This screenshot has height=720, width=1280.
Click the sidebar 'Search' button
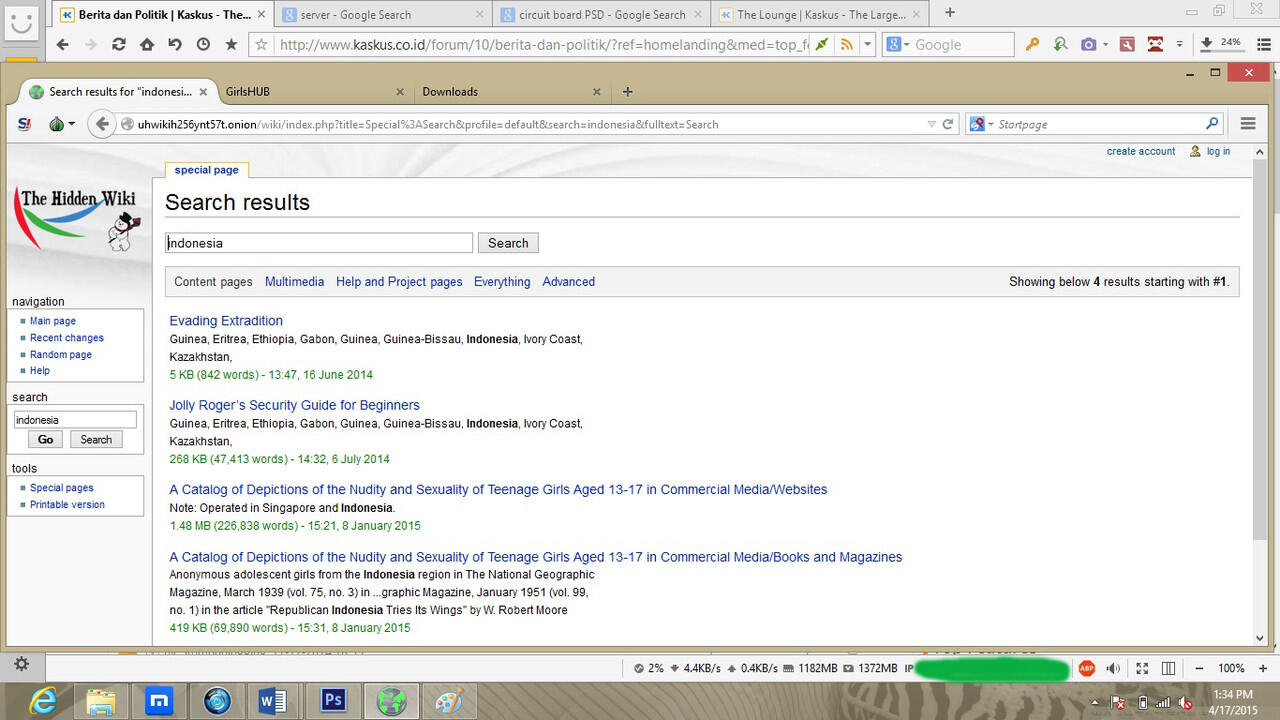tap(96, 439)
